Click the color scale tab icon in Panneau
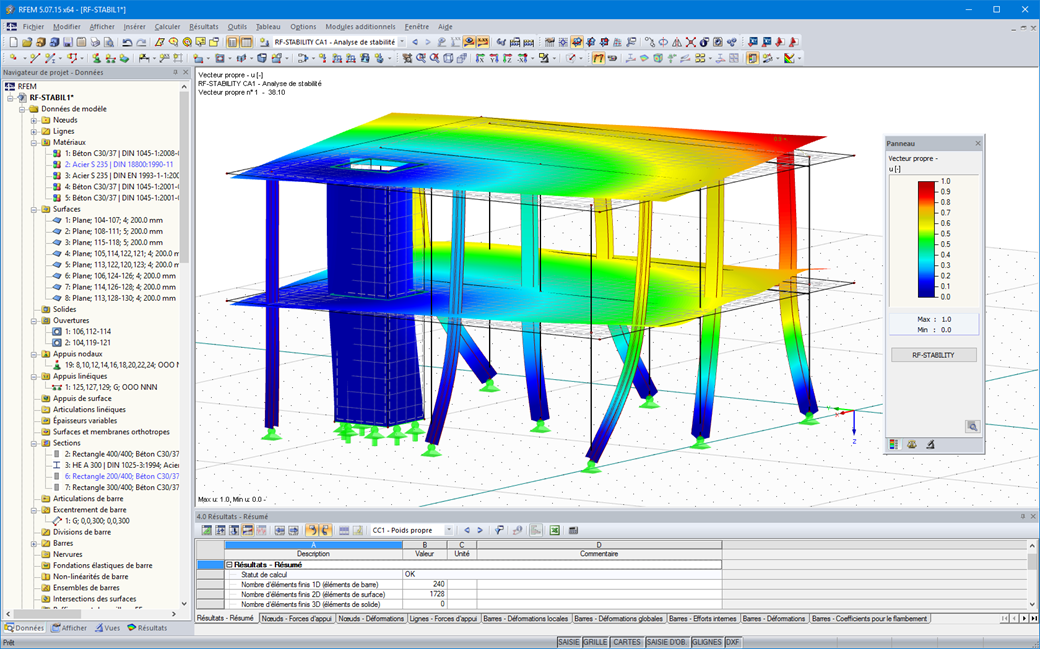 pos(893,445)
